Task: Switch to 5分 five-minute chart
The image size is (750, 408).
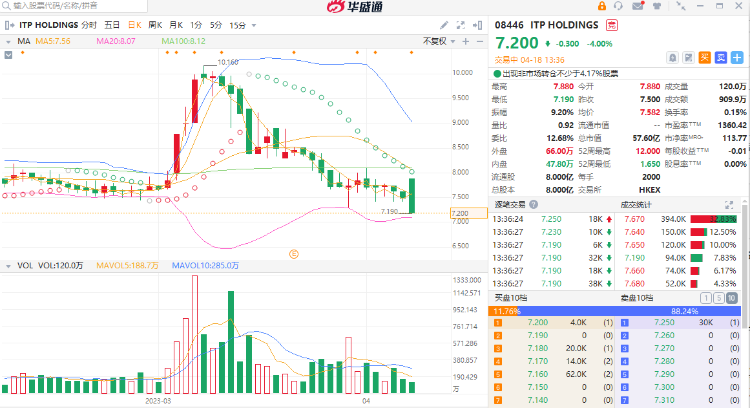Action: tap(216, 25)
